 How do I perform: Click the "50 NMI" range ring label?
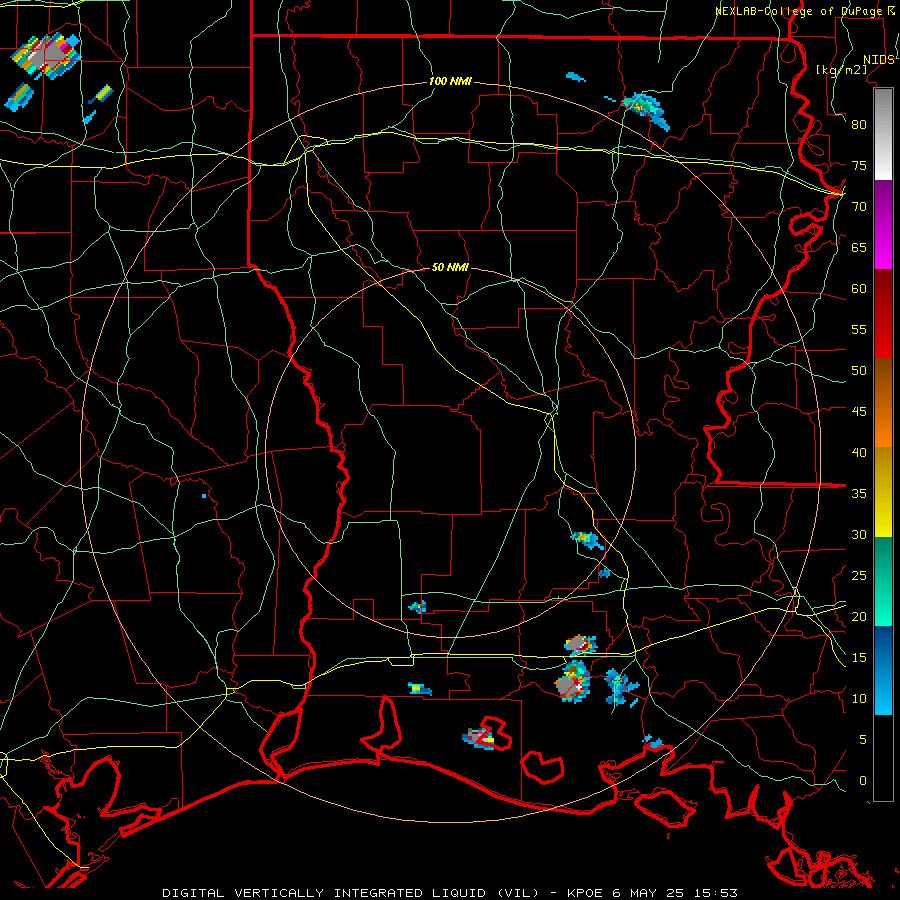click(450, 267)
